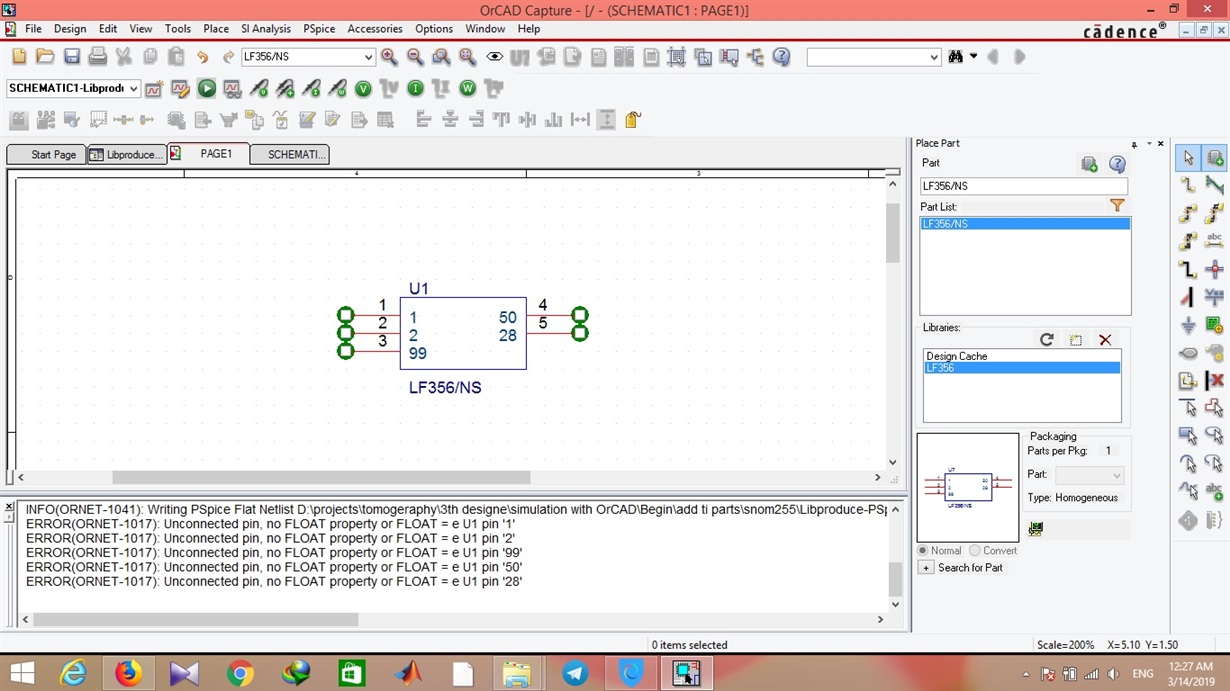Create a new simulation profile icon

[154, 89]
